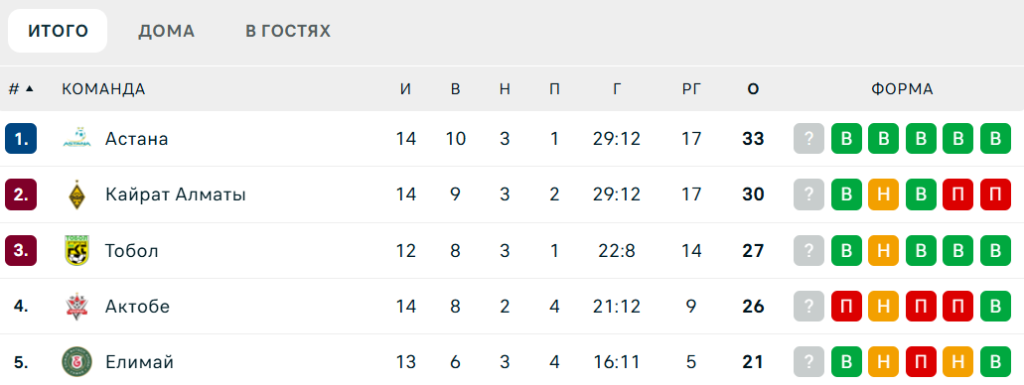Click the gray question mark next match icon for Тобол

pos(809,251)
